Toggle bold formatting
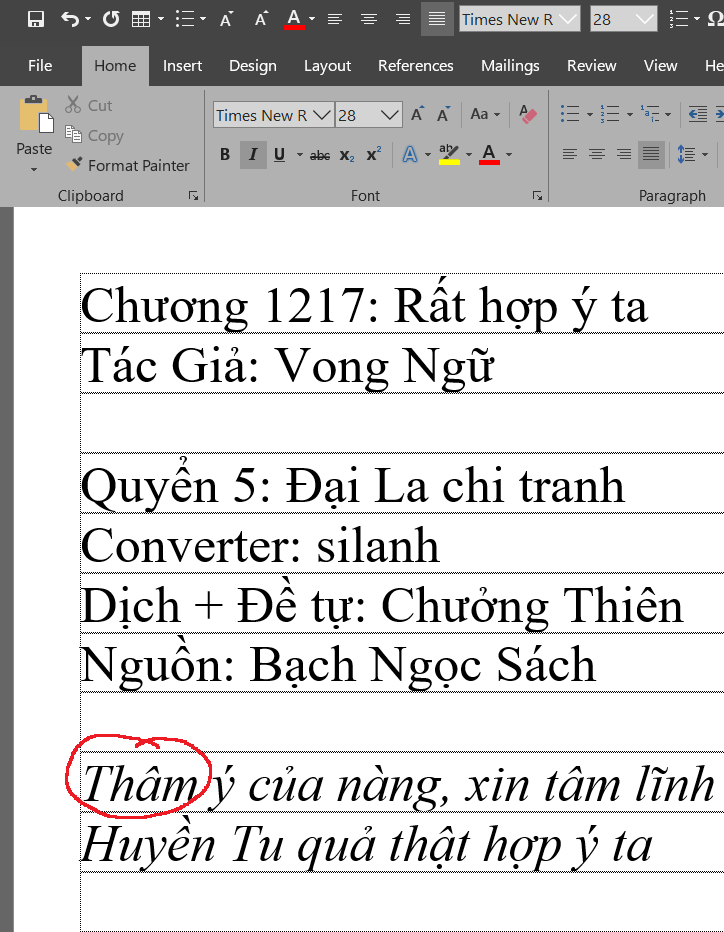724x932 pixels. 225,155
